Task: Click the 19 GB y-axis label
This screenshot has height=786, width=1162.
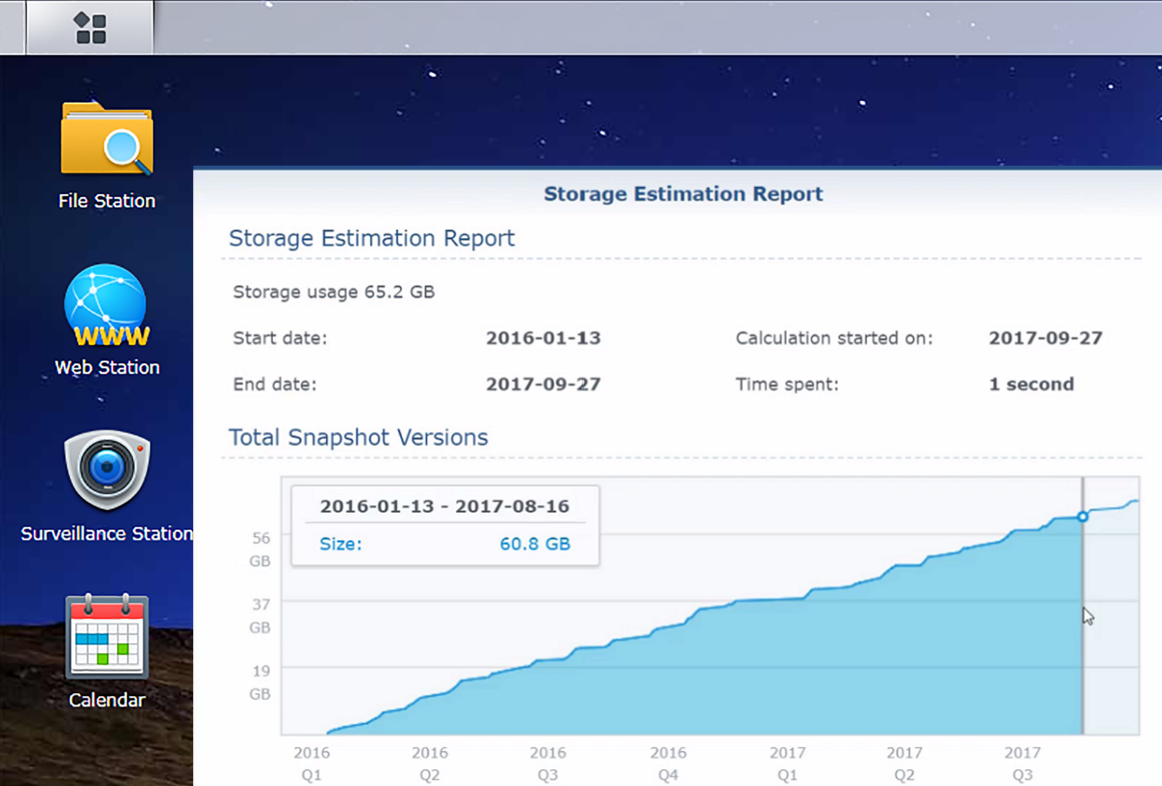Action: click(x=261, y=681)
